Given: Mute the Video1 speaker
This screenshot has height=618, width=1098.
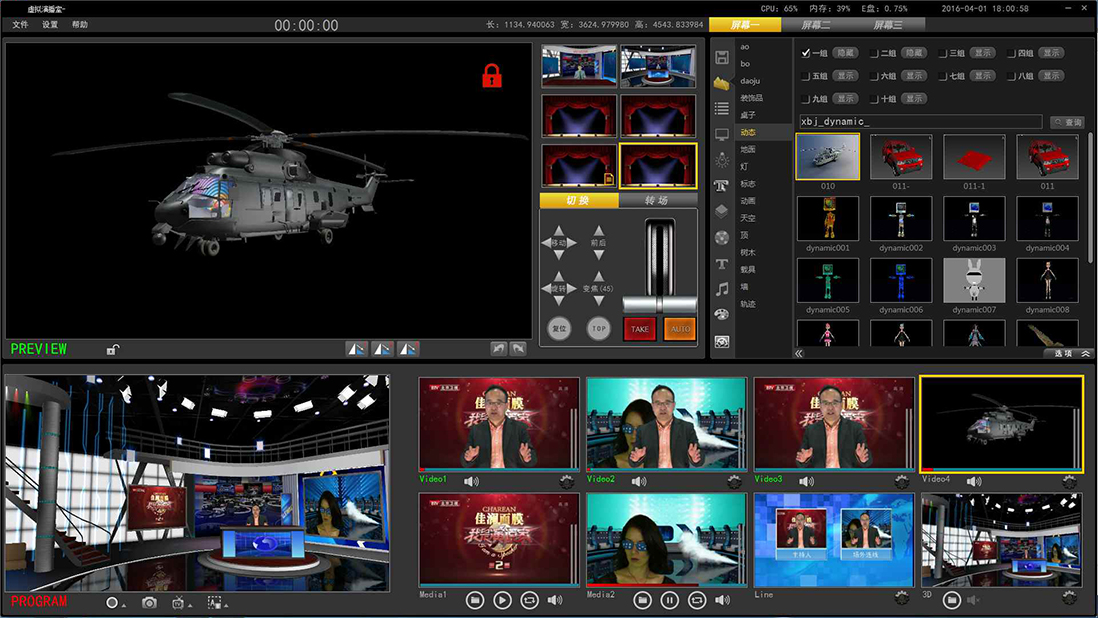Looking at the screenshot, I should 471,482.
